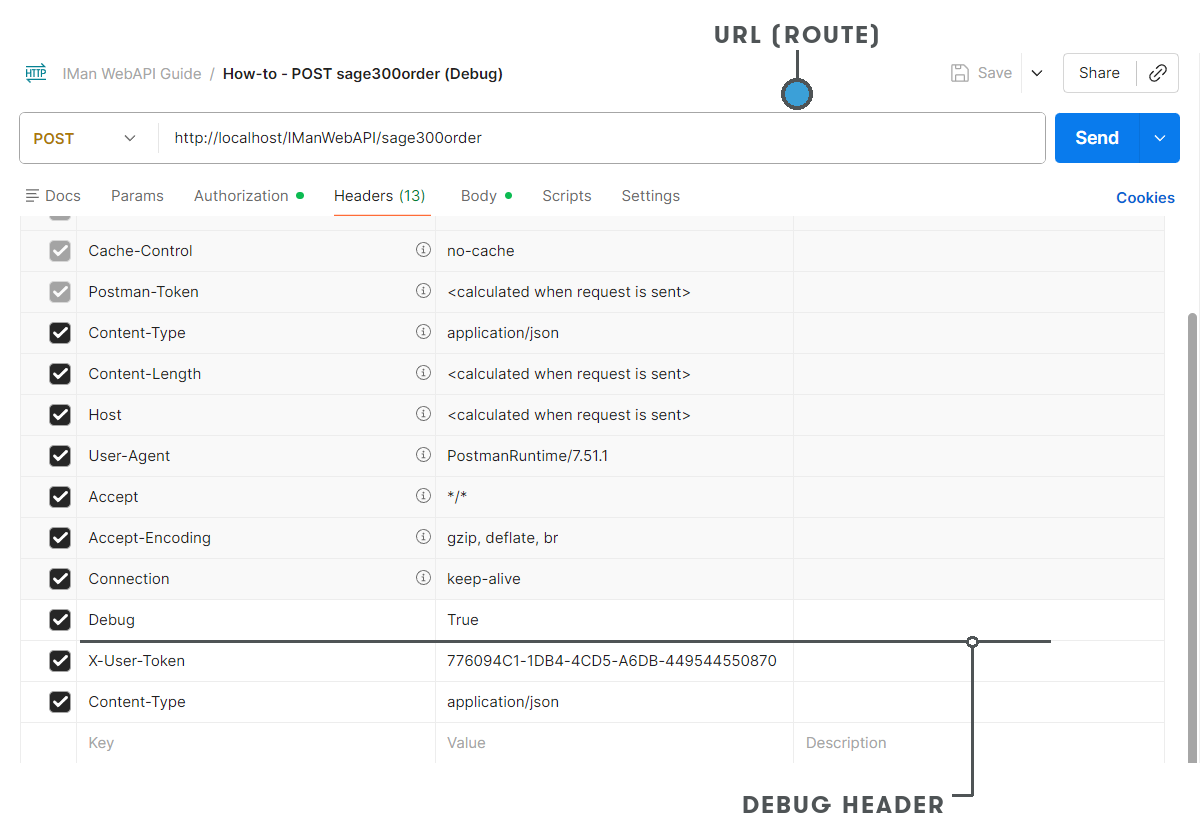Uncheck the Accept header checkbox

tap(60, 497)
